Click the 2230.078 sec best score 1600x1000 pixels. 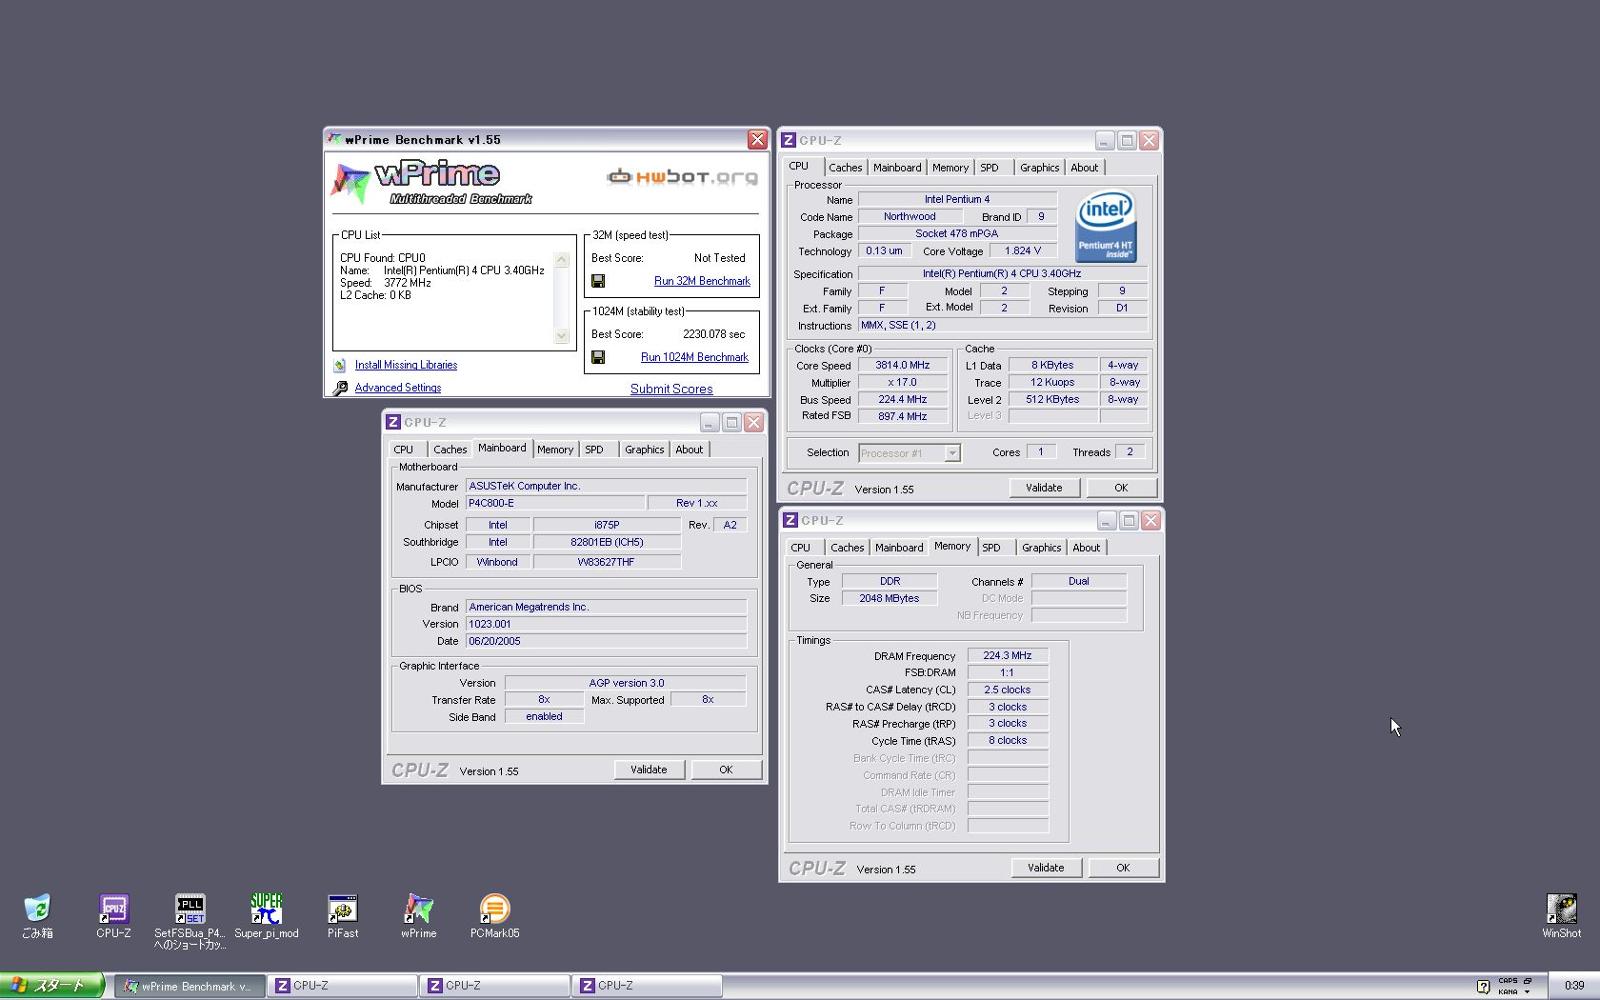pyautogui.click(x=714, y=334)
